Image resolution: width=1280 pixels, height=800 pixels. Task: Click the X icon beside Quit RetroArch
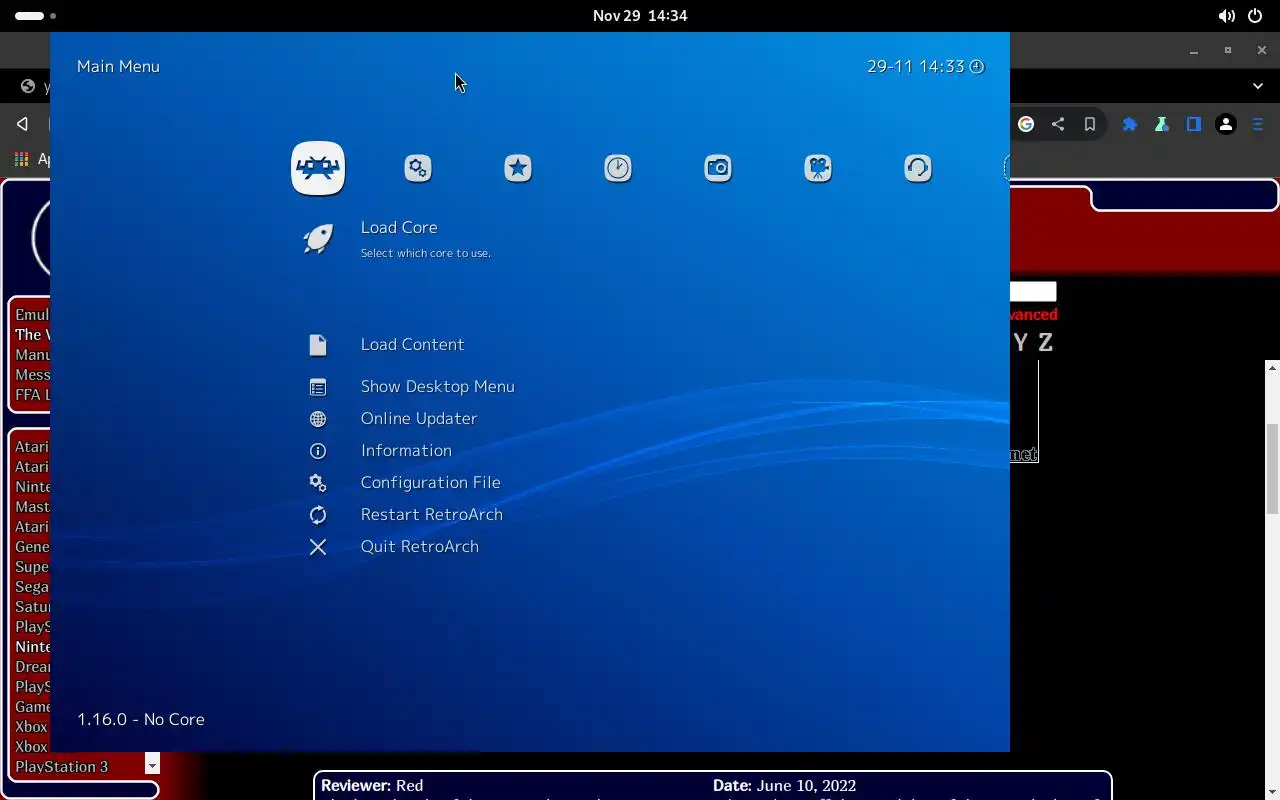(x=318, y=547)
